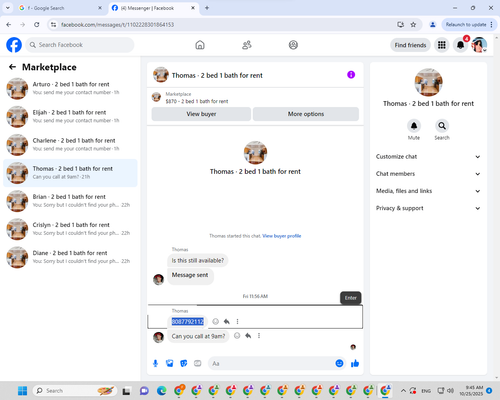Image resolution: width=500 pixels, height=400 pixels.
Task: Open the Elijah conversation
Action: (x=70, y=117)
